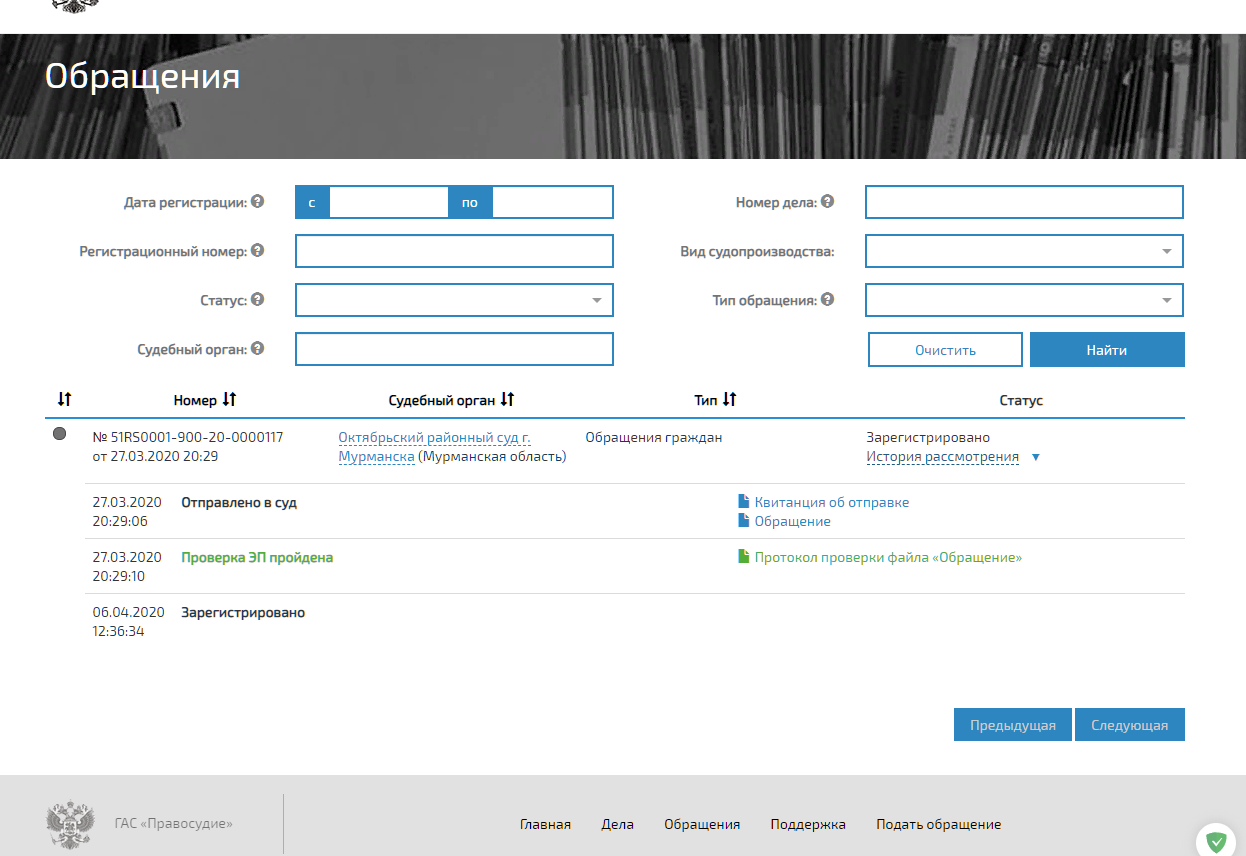The image size is (1246, 856).
Task: Open the Статус dropdown list
Action: (454, 300)
